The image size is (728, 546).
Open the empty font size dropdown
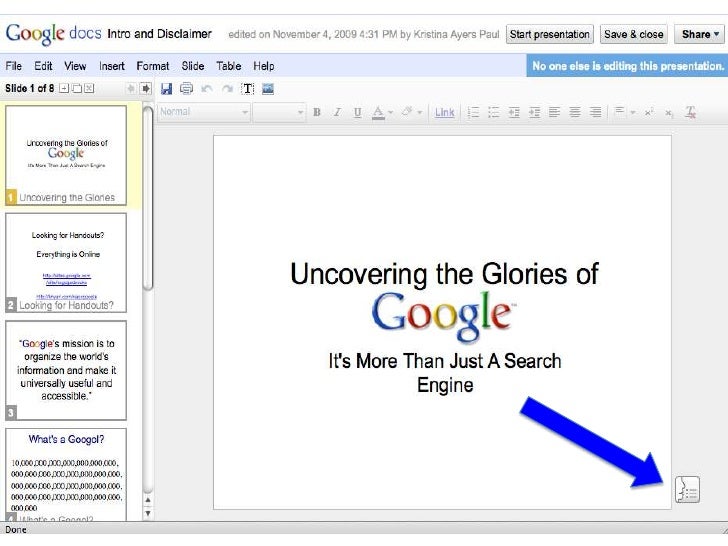[x=279, y=112]
